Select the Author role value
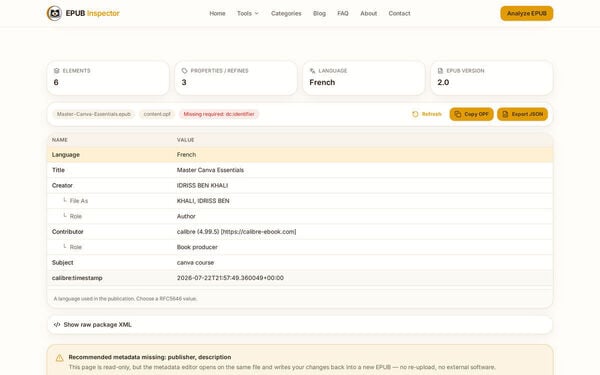Image resolution: width=600 pixels, height=375 pixels. [x=186, y=216]
